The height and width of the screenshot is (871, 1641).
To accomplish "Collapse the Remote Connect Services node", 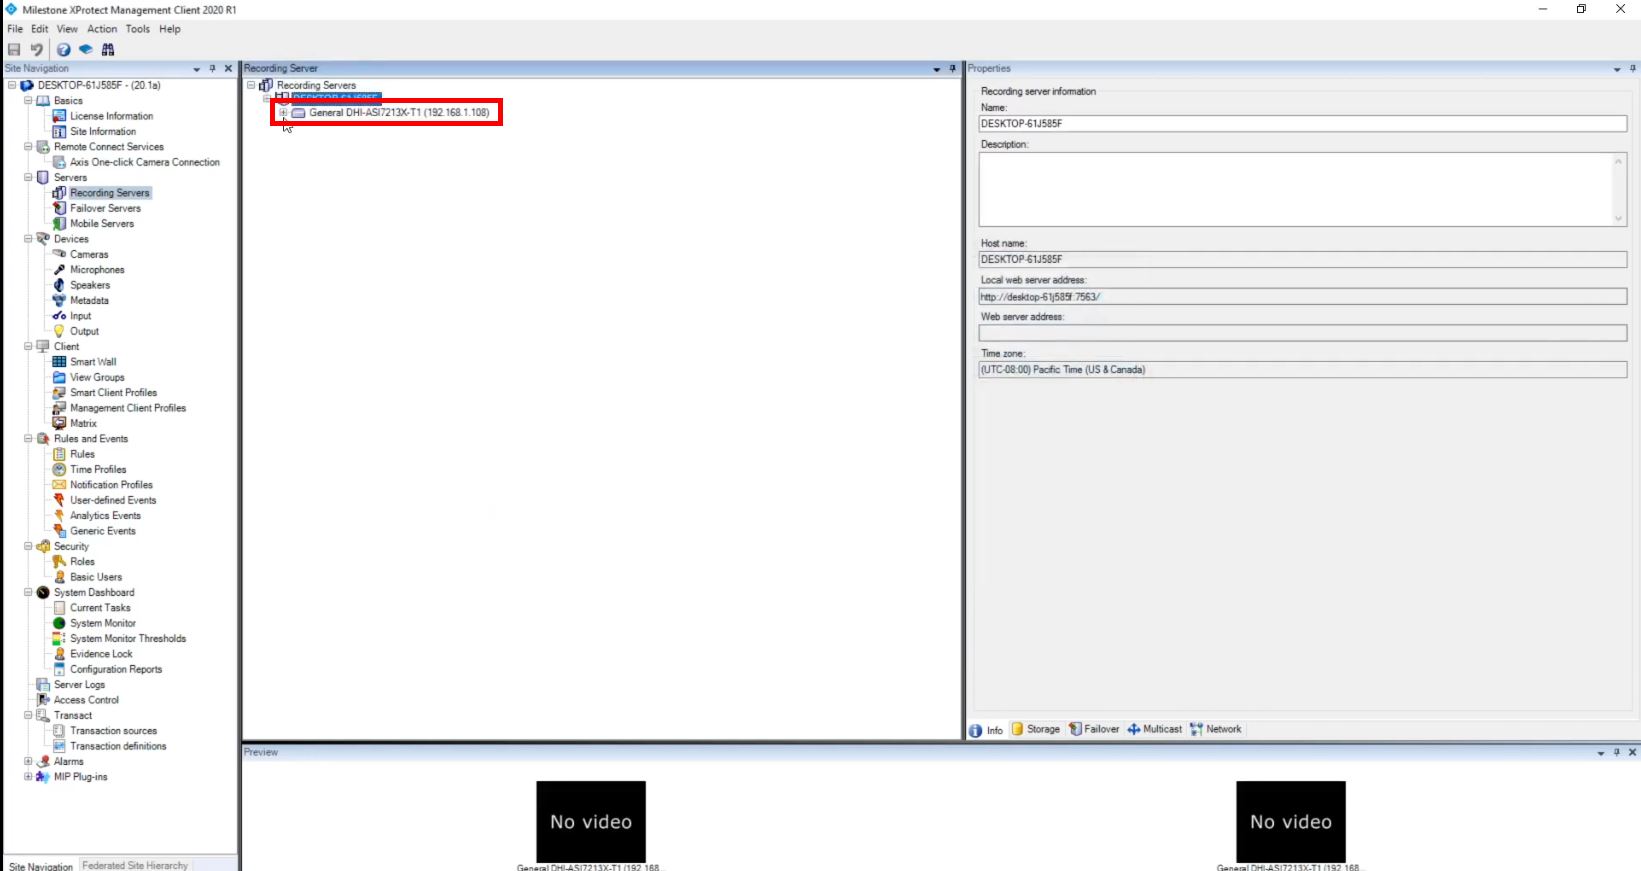I will click(x=28, y=147).
